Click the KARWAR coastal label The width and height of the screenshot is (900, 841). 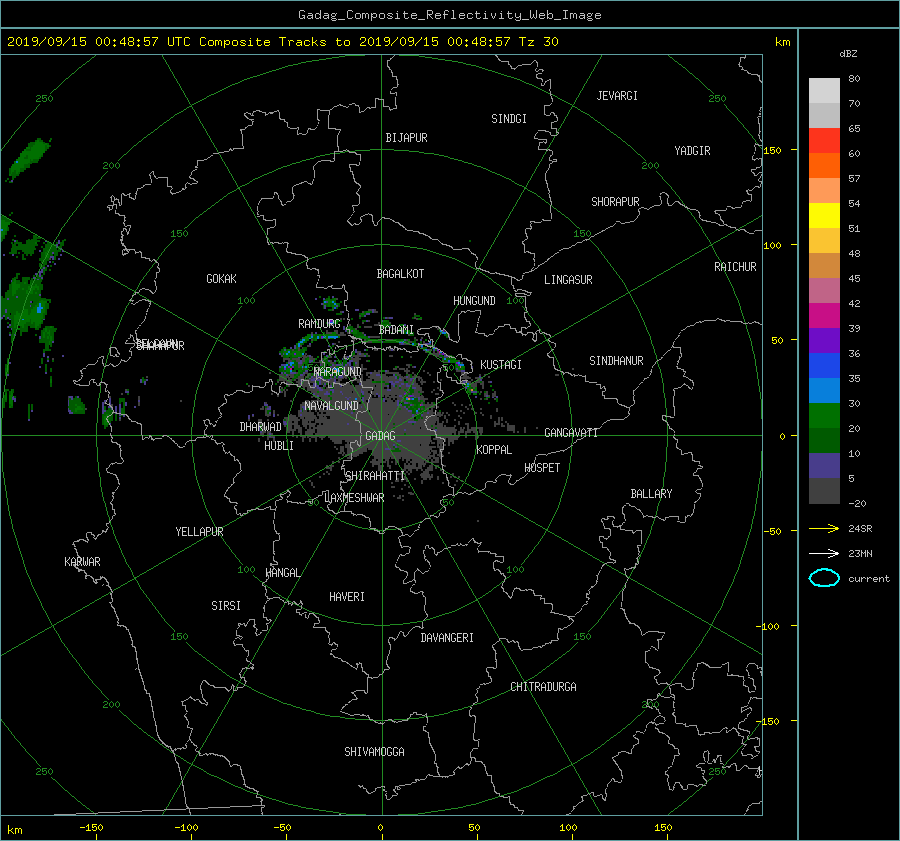(82, 561)
